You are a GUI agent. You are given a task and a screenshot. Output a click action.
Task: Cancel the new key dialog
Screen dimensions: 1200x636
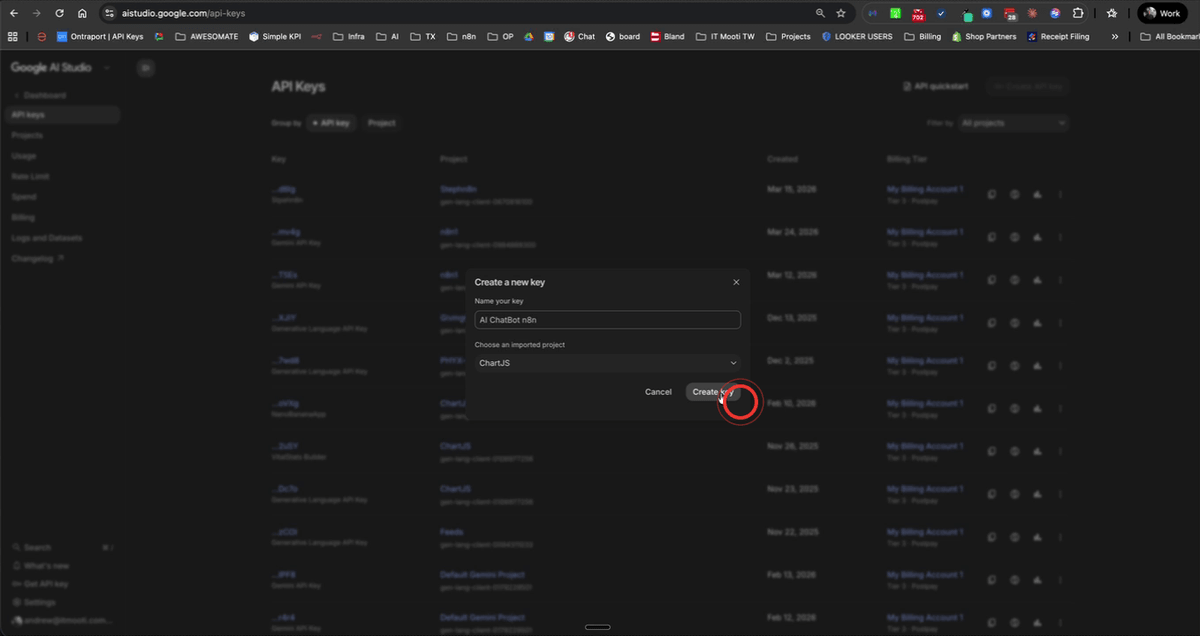(x=658, y=392)
